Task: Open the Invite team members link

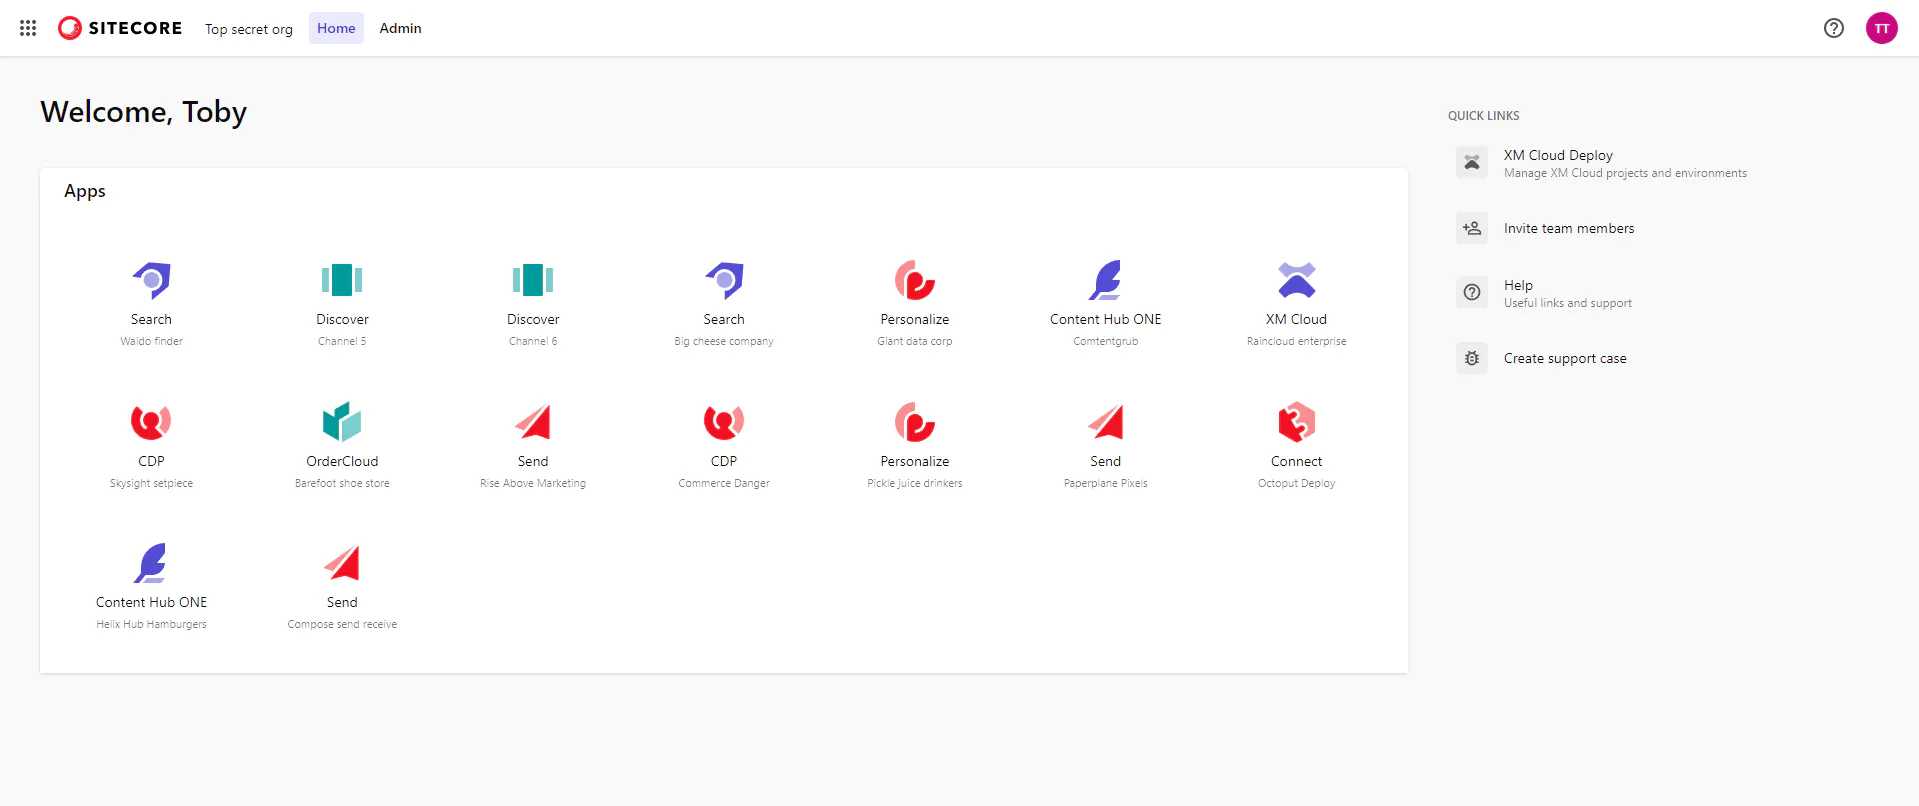Action: 1569,228
